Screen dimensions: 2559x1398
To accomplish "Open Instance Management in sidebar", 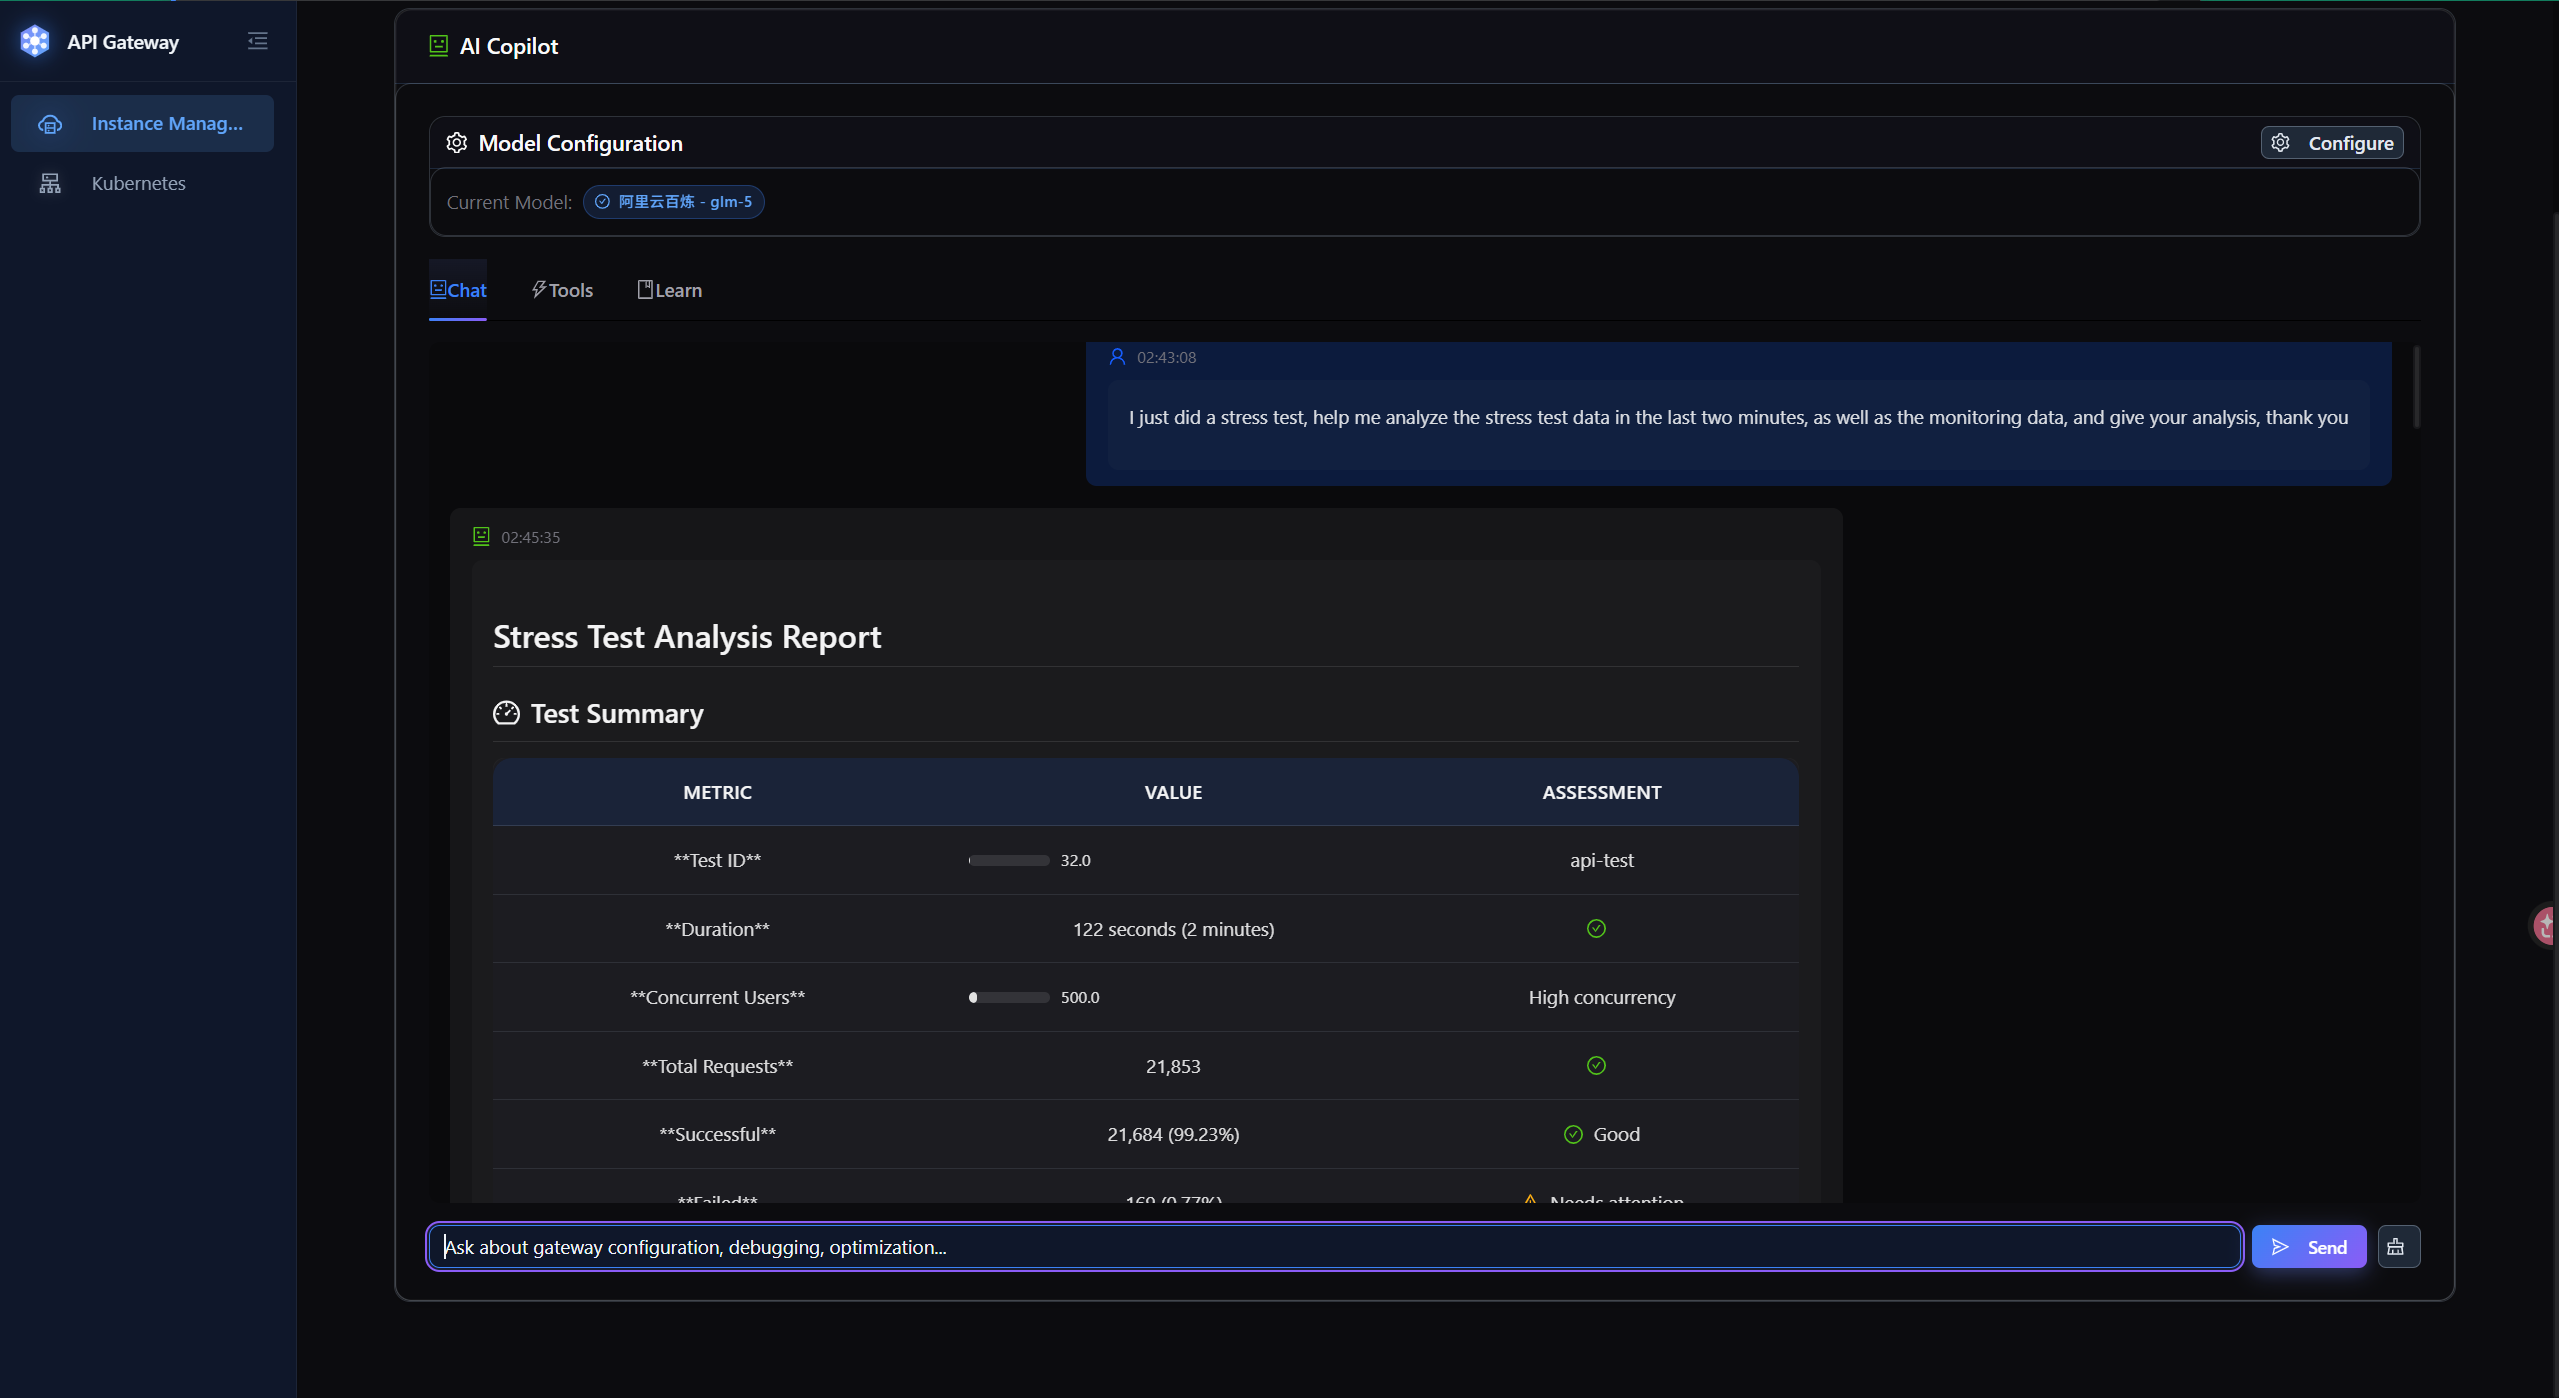I will (142, 123).
